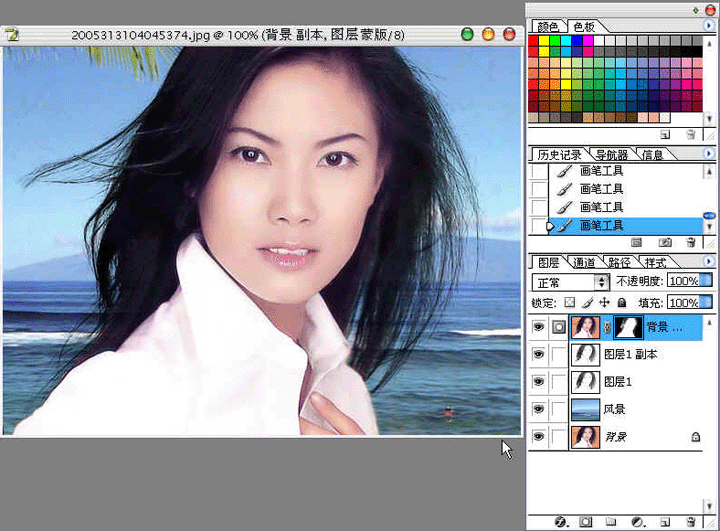Toggle link box beside 图层1 副本 layer
This screenshot has width=720, height=531.
pyautogui.click(x=559, y=355)
